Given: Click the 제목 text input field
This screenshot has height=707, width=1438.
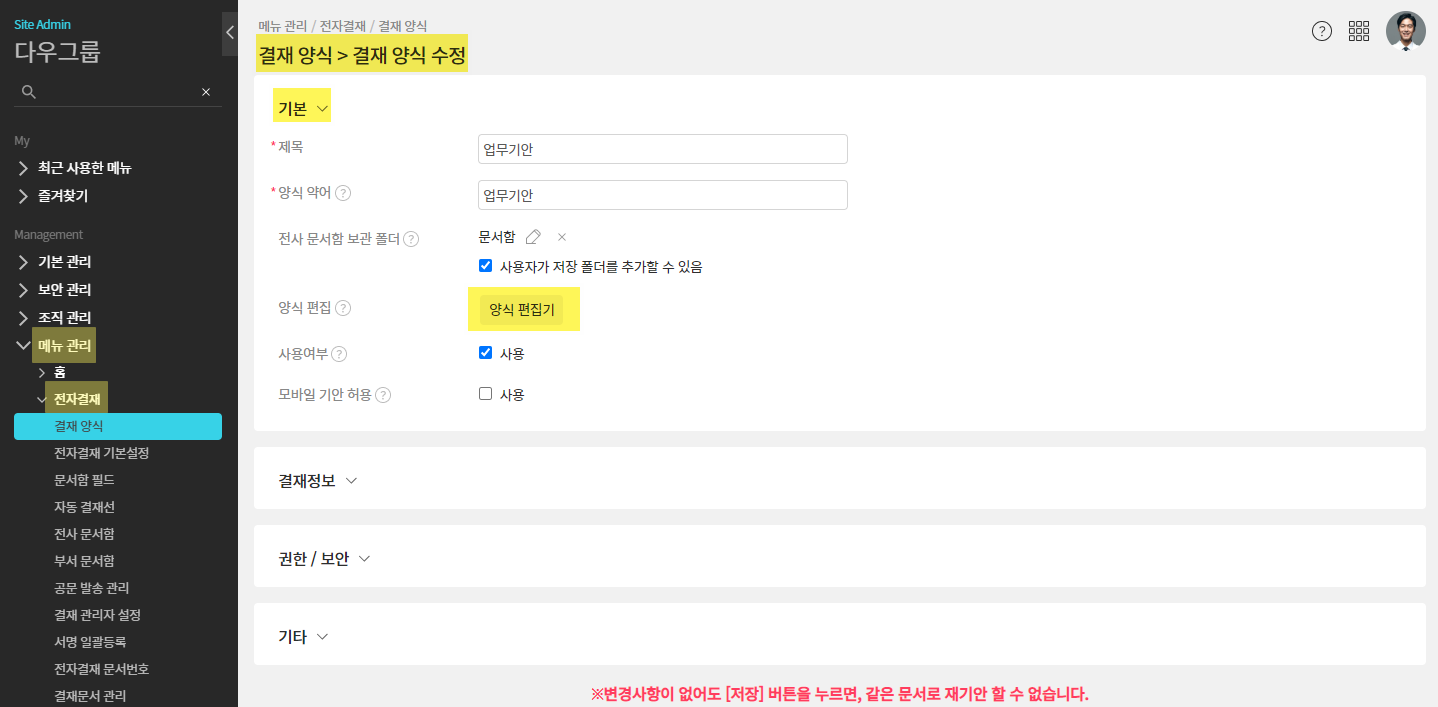Looking at the screenshot, I should [662, 149].
